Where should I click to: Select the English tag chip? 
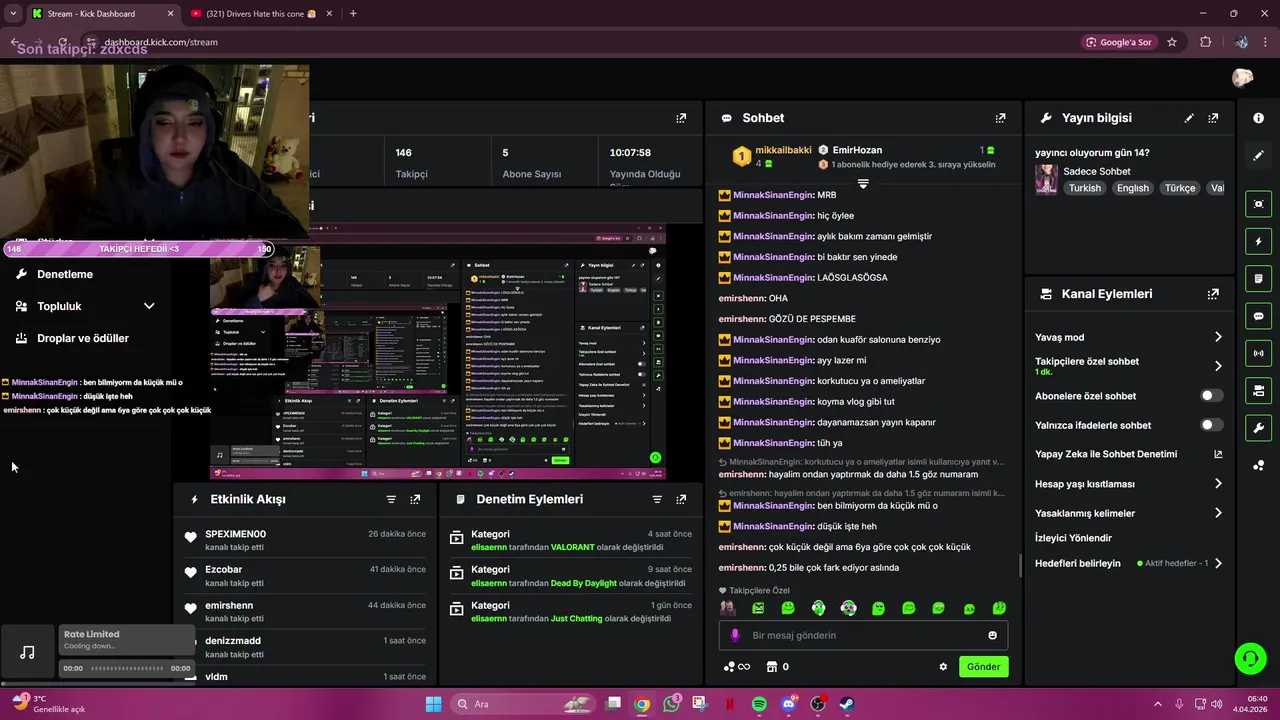pyautogui.click(x=1133, y=188)
